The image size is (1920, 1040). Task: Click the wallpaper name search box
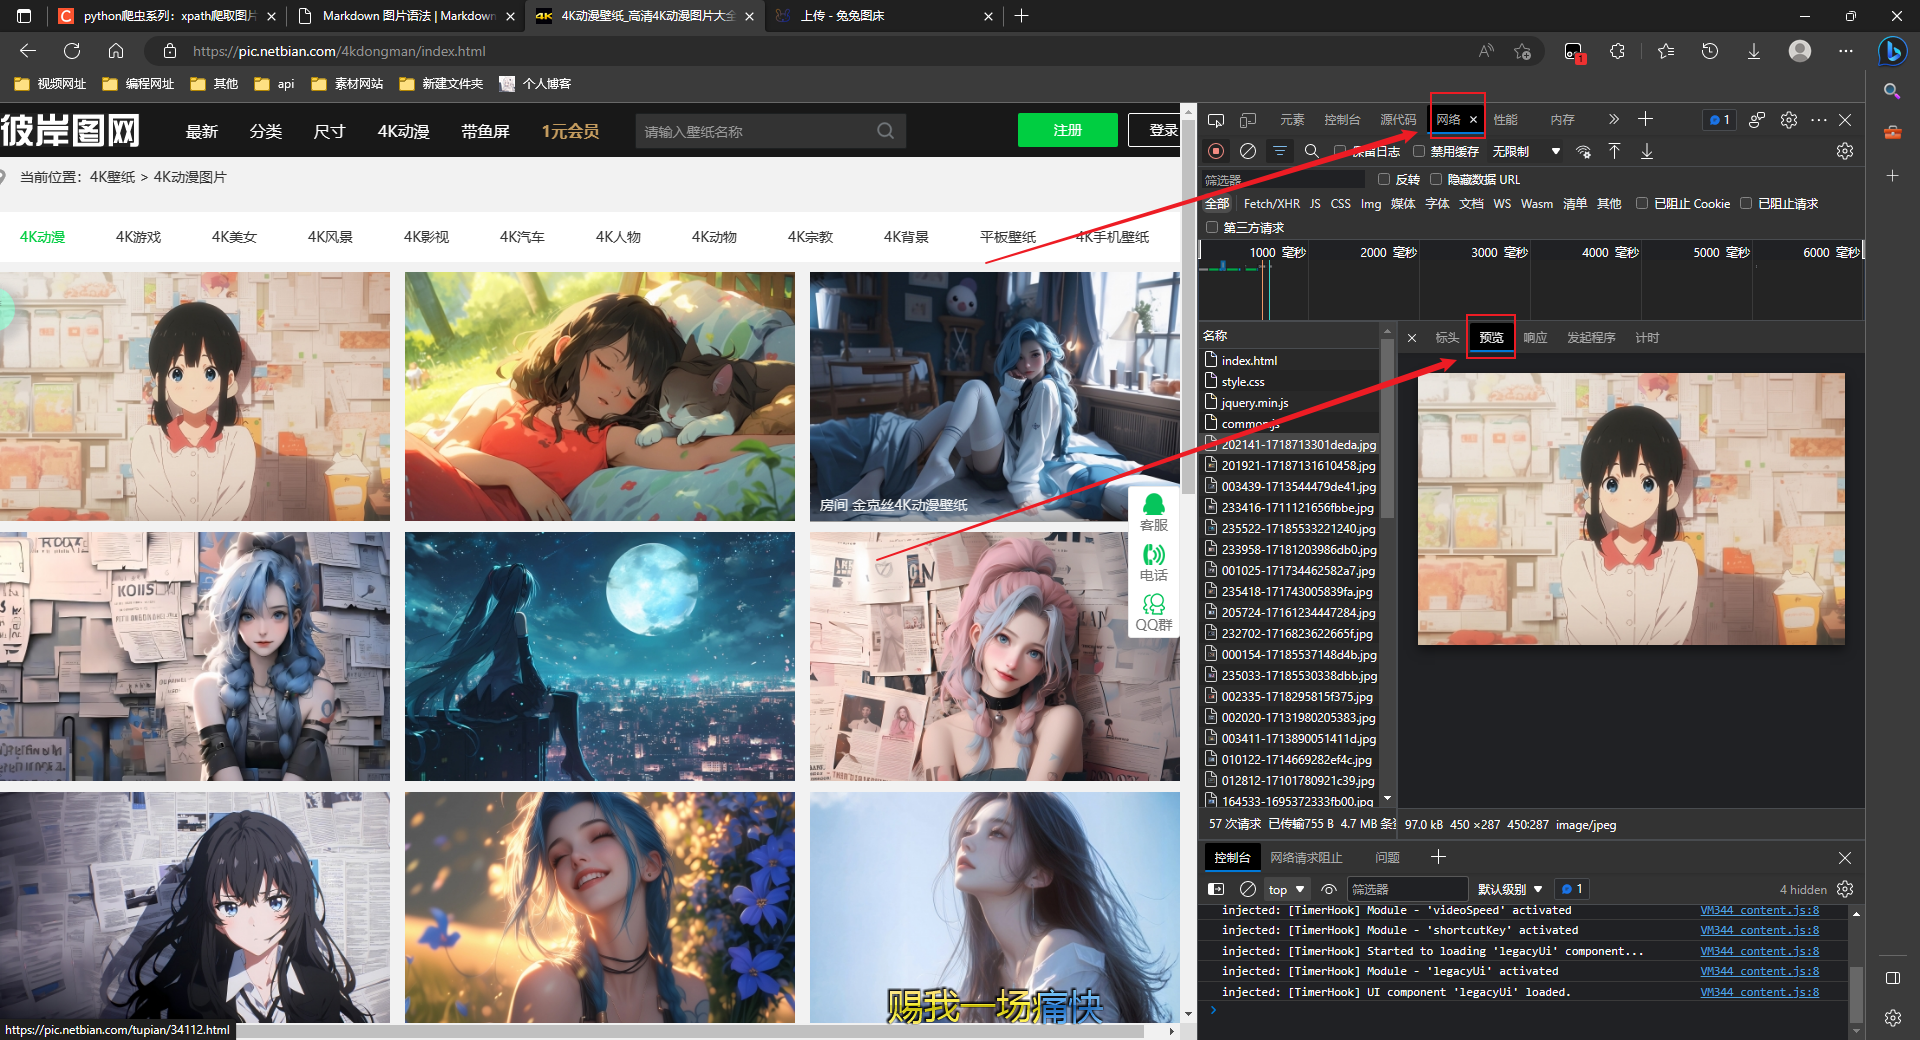[x=756, y=131]
